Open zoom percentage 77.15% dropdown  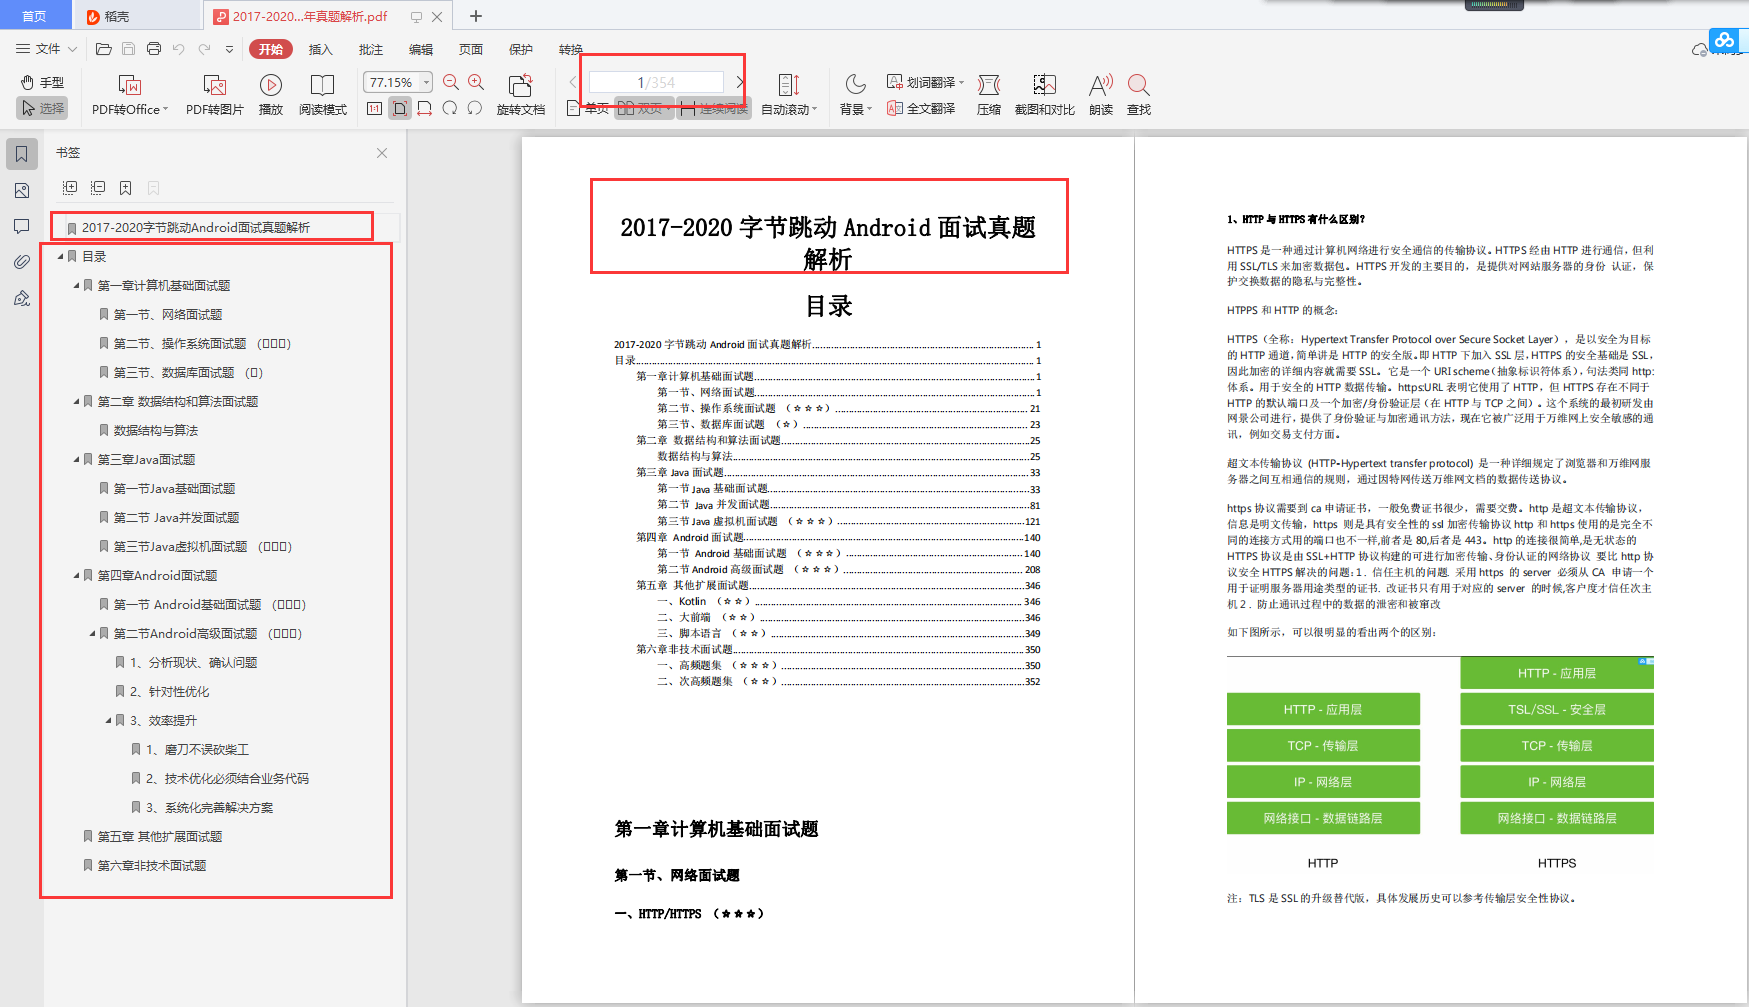pos(427,82)
